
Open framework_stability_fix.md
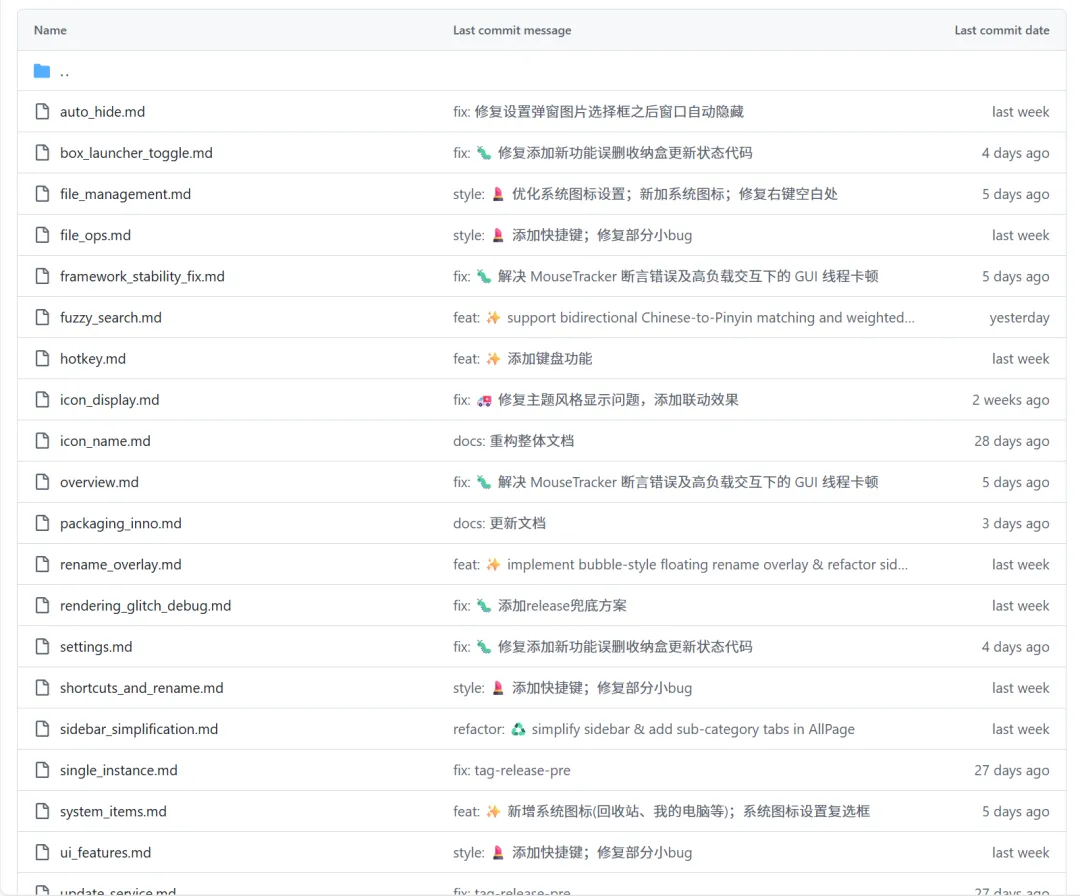click(x=142, y=277)
